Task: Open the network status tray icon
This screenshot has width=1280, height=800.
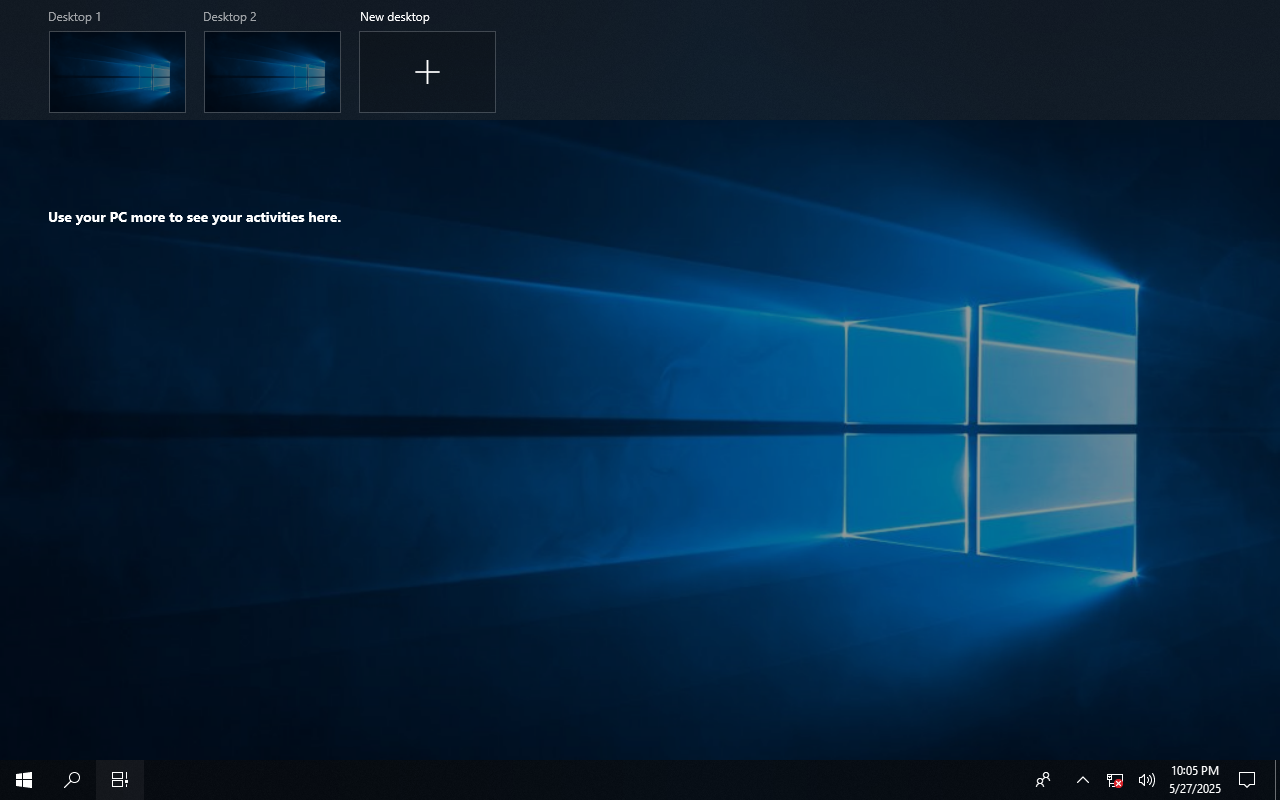Action: [x=1114, y=780]
